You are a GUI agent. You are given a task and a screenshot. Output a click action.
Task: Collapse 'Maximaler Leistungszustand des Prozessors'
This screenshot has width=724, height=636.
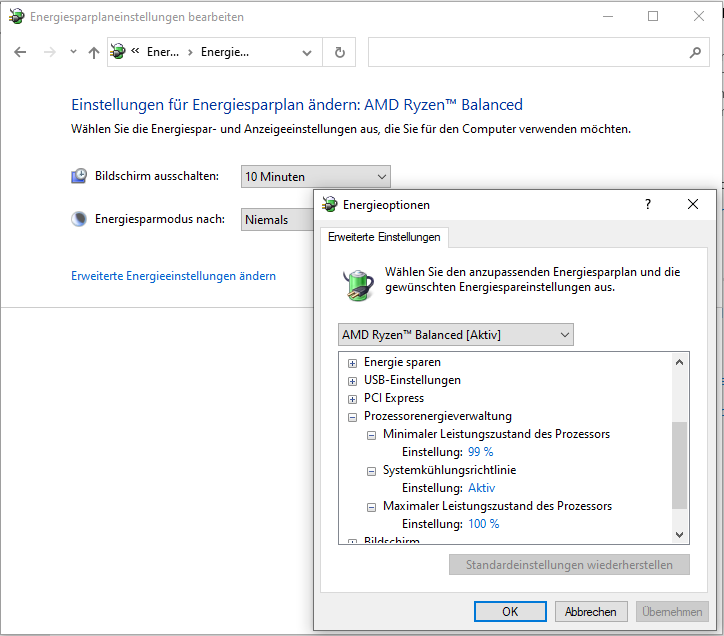(371, 507)
